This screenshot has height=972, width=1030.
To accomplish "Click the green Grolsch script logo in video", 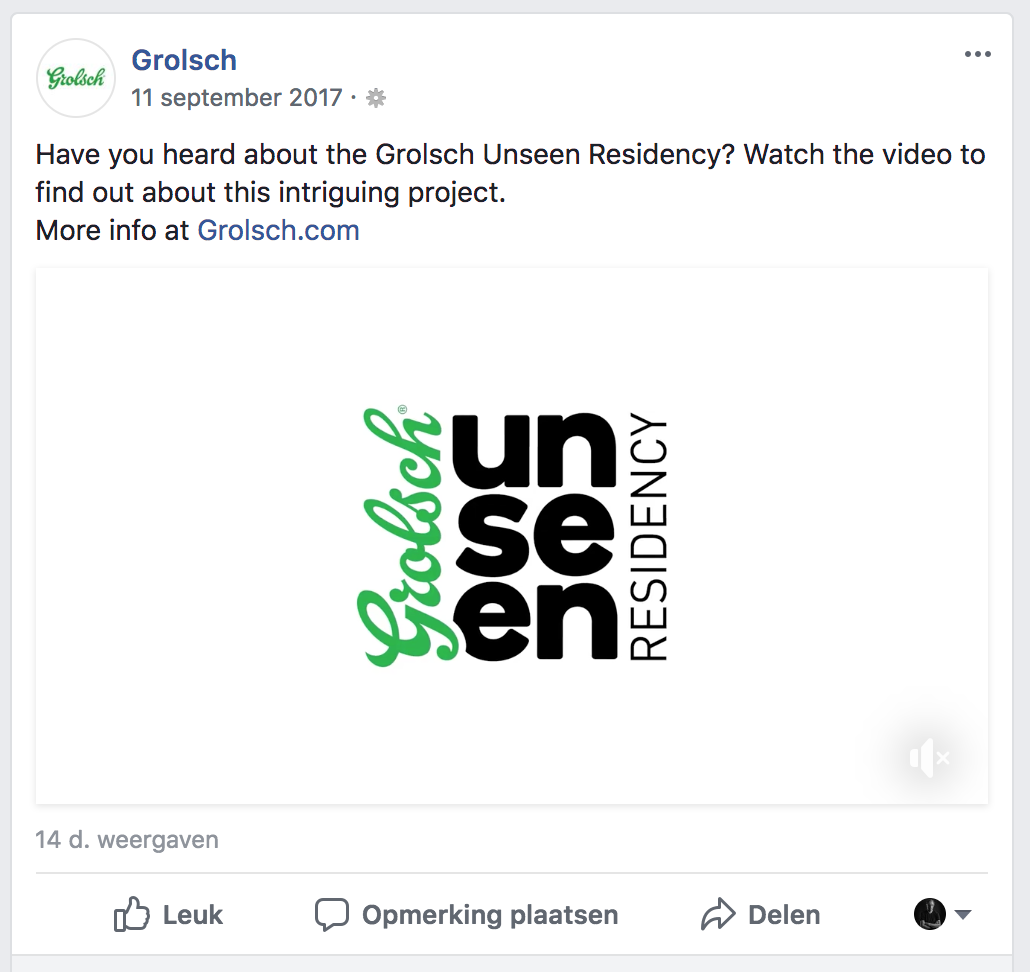I will 402,535.
